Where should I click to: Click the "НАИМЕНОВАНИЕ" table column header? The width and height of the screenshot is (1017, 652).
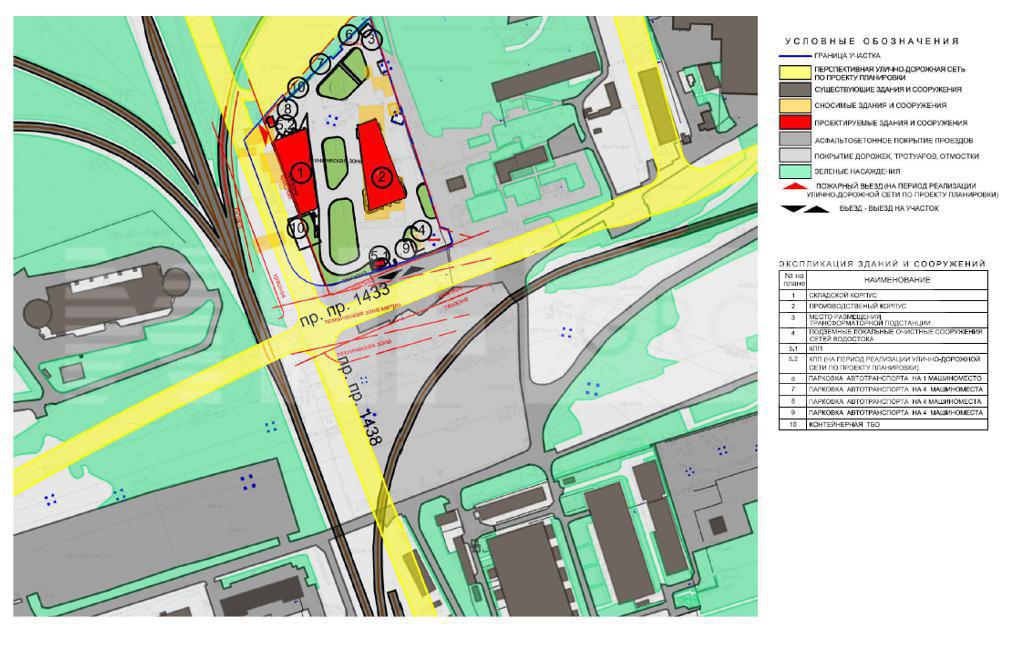click(897, 280)
